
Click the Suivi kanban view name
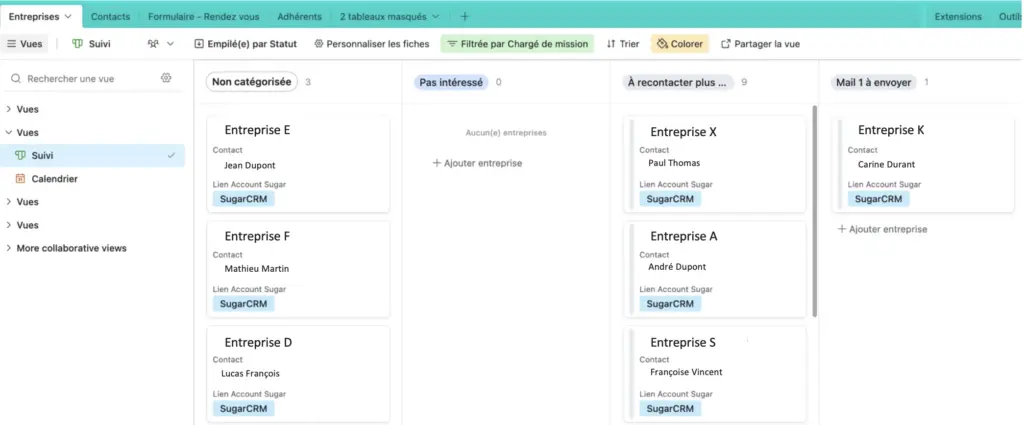click(99, 44)
